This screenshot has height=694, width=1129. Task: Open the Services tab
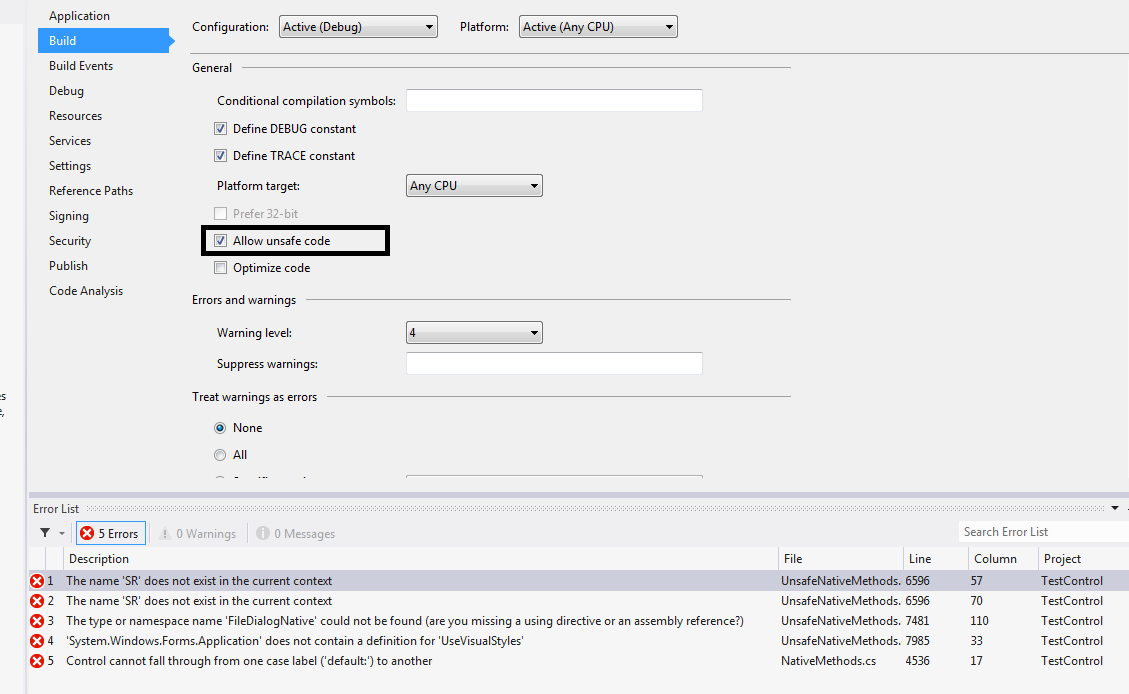point(70,141)
